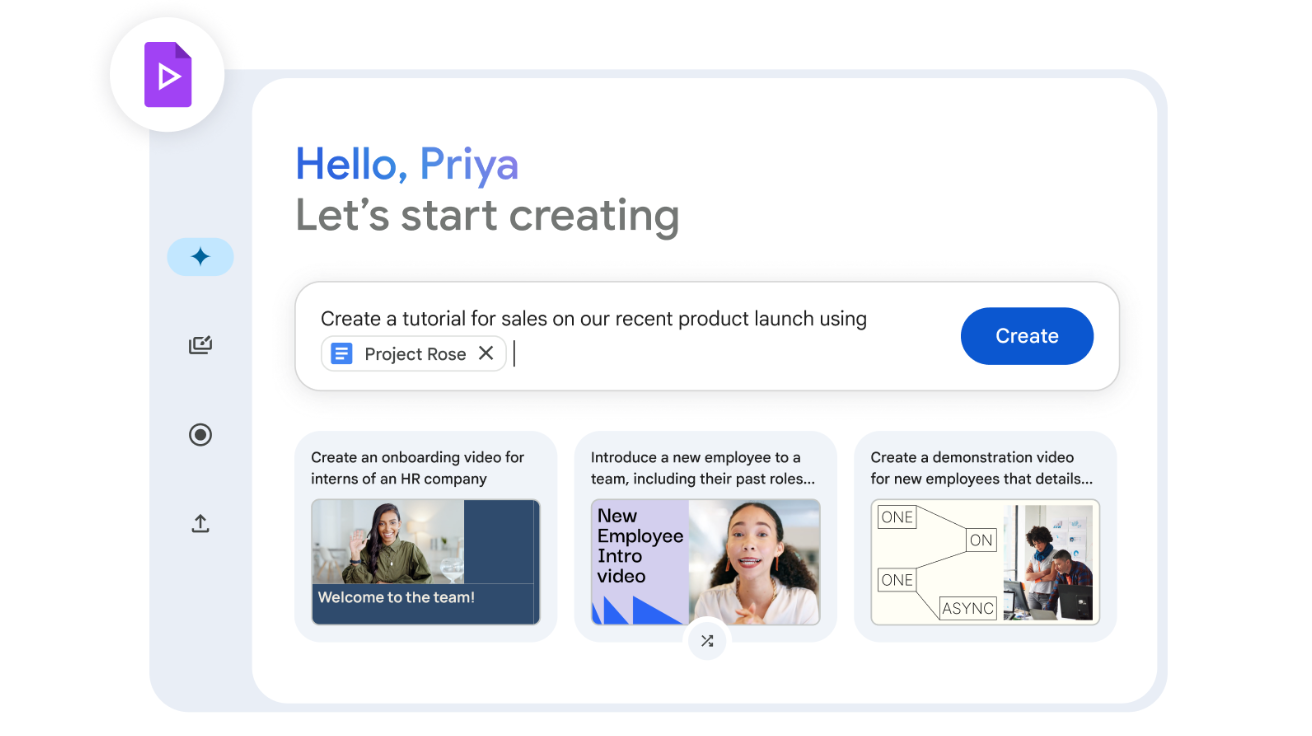This screenshot has height=736, width=1312.
Task: Click into the prompt text field
Action: click(x=707, y=336)
